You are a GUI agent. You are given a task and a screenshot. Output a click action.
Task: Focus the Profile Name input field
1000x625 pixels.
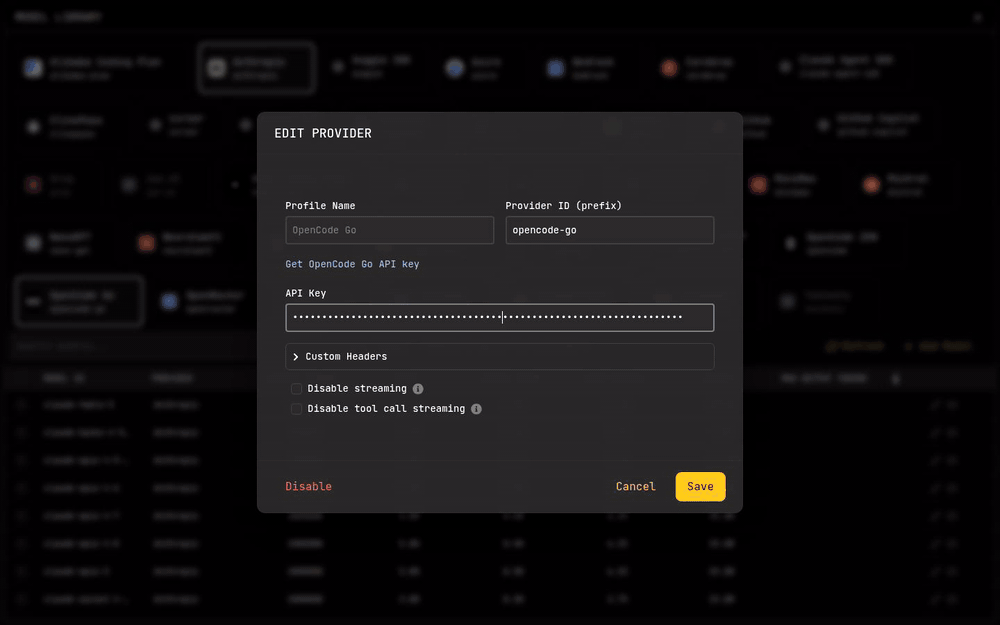coord(390,230)
